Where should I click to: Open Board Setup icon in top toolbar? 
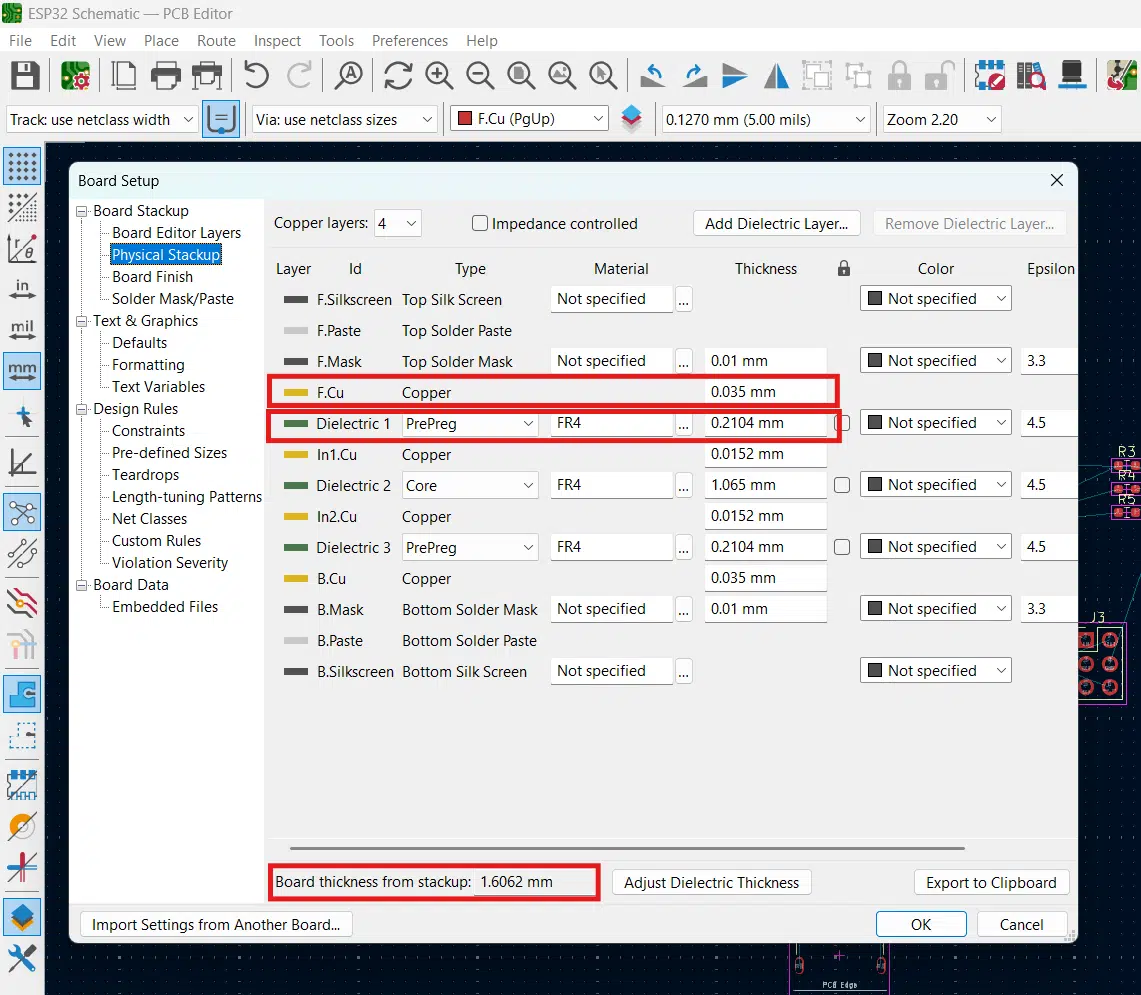point(75,75)
